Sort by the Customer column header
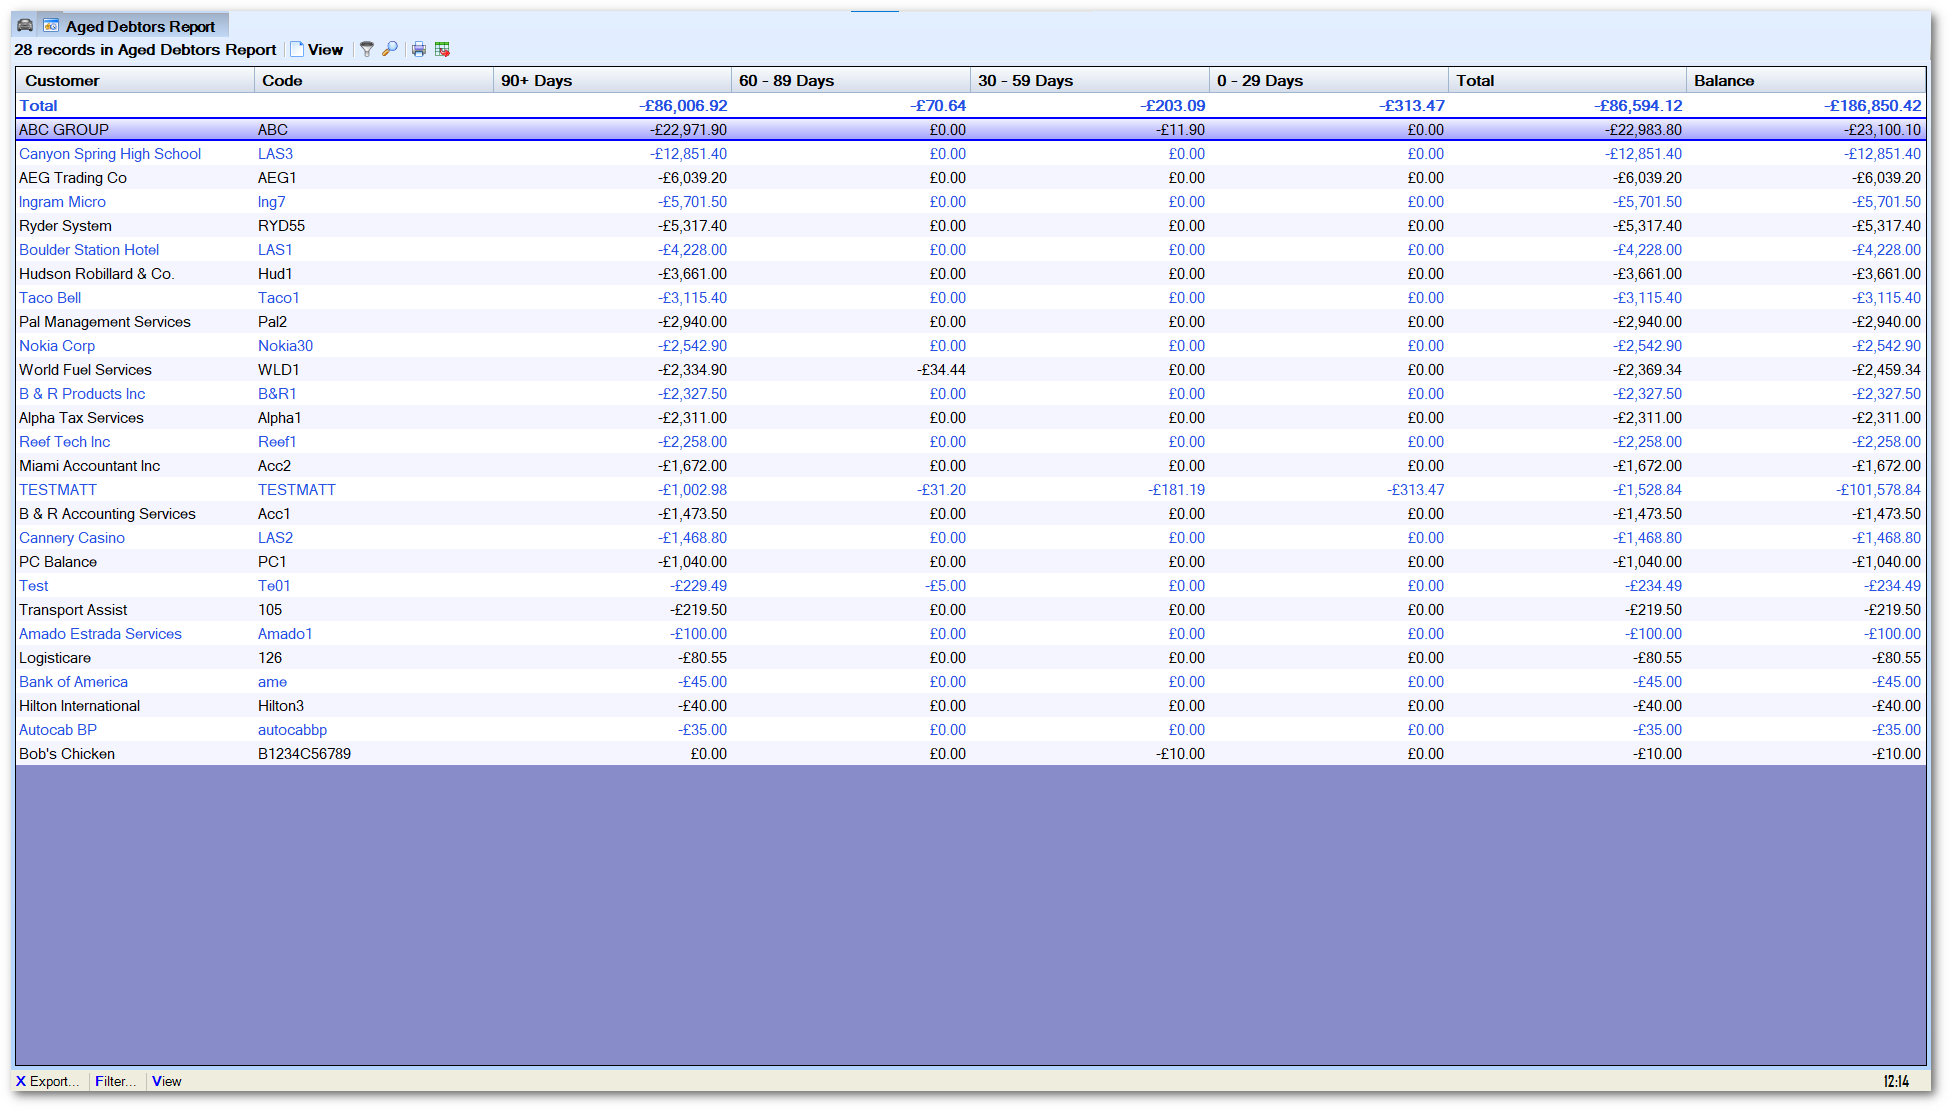 (134, 80)
